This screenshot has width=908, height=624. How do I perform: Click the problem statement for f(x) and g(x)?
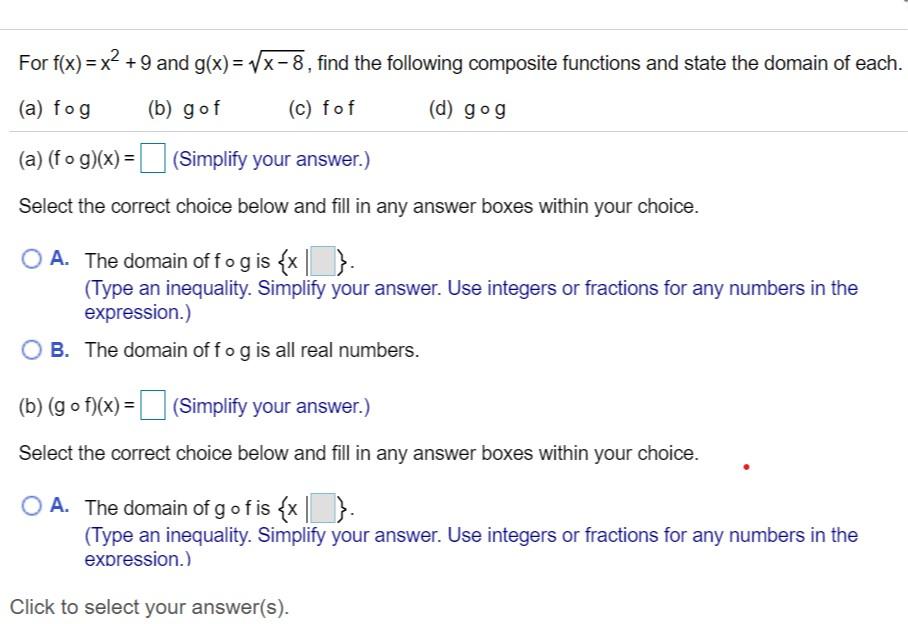(x=450, y=60)
